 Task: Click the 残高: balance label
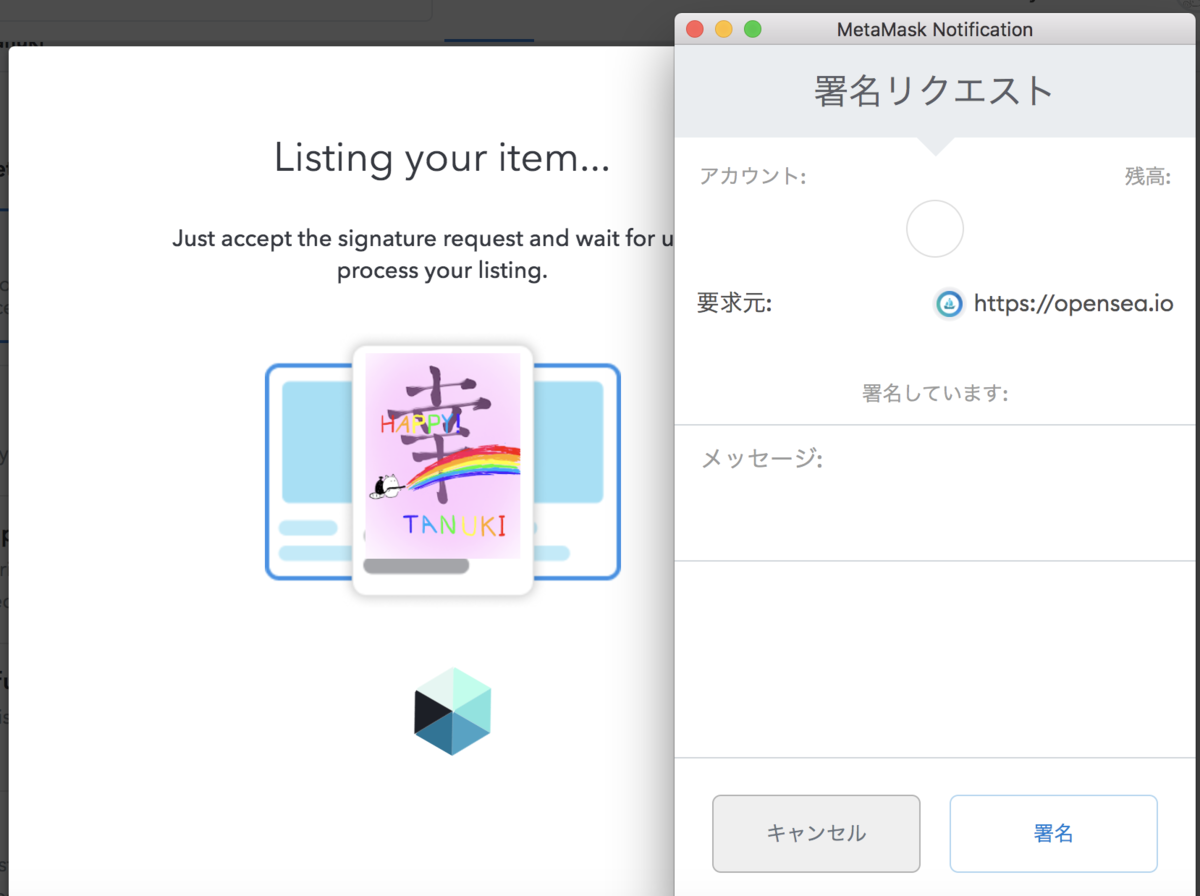coord(1147,177)
